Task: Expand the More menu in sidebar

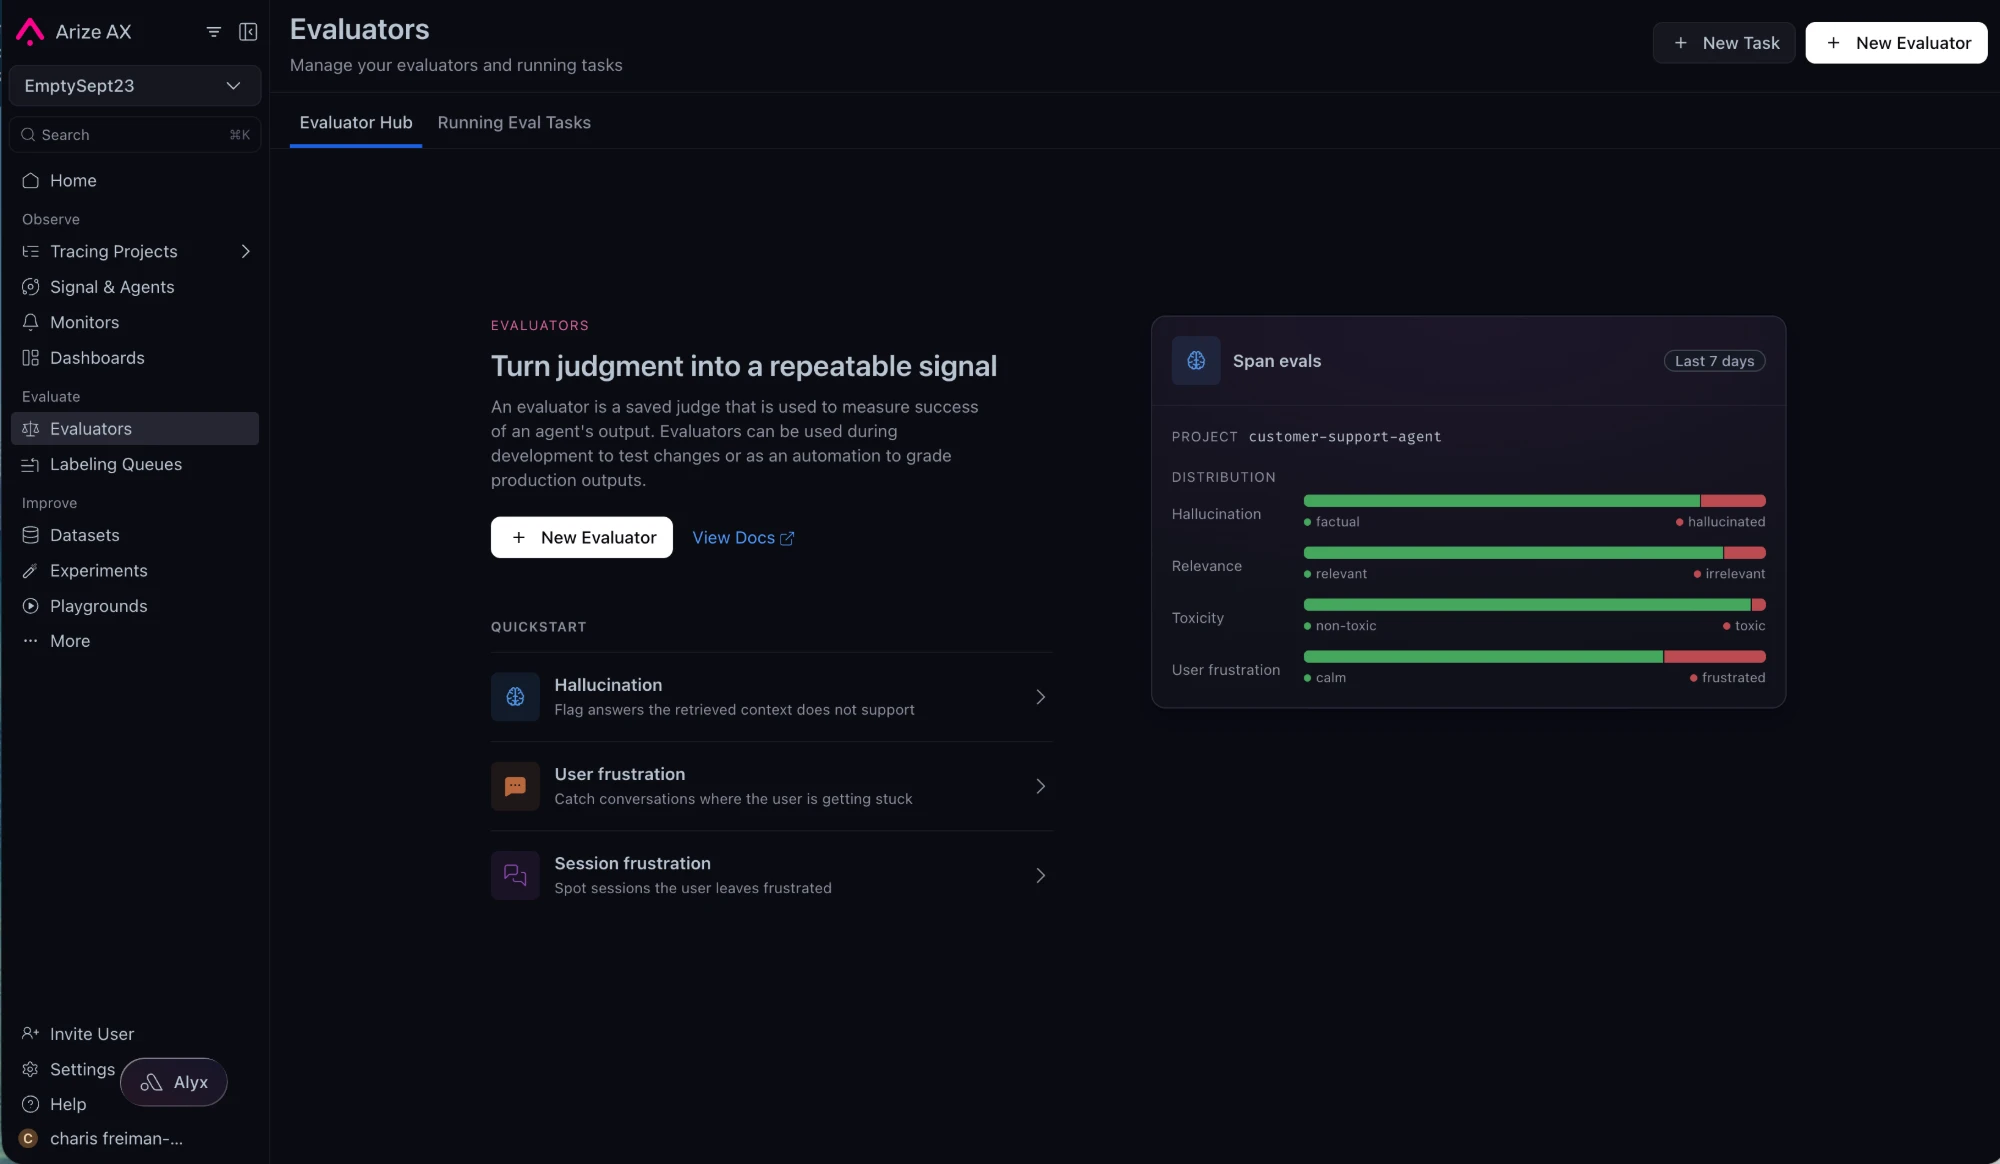Action: pyautogui.click(x=135, y=641)
